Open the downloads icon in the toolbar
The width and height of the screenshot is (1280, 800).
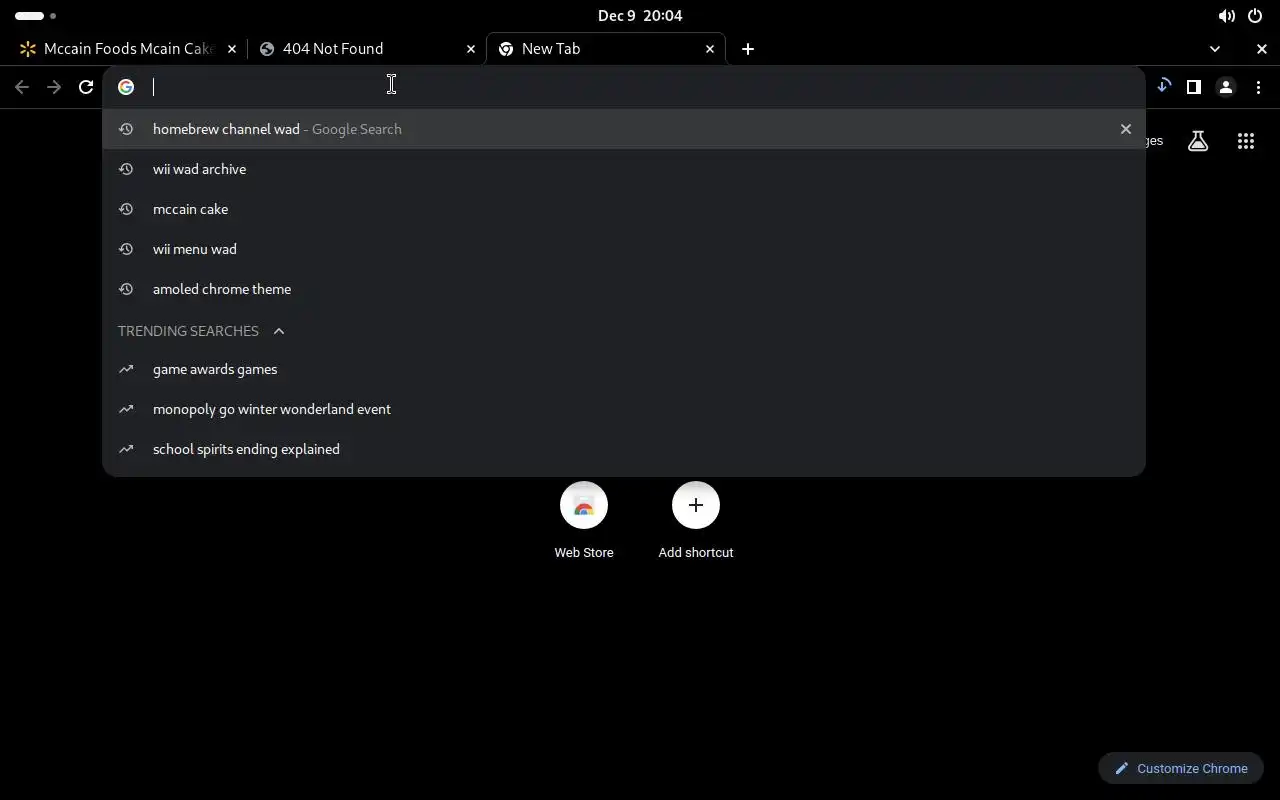point(1163,86)
